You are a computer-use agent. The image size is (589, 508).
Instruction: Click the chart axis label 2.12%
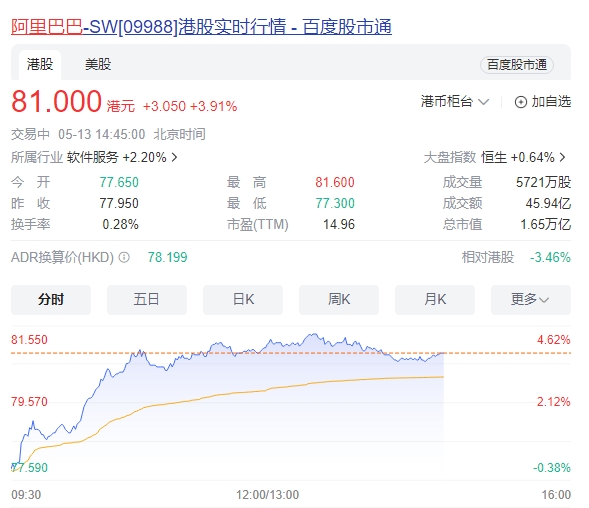(x=553, y=402)
